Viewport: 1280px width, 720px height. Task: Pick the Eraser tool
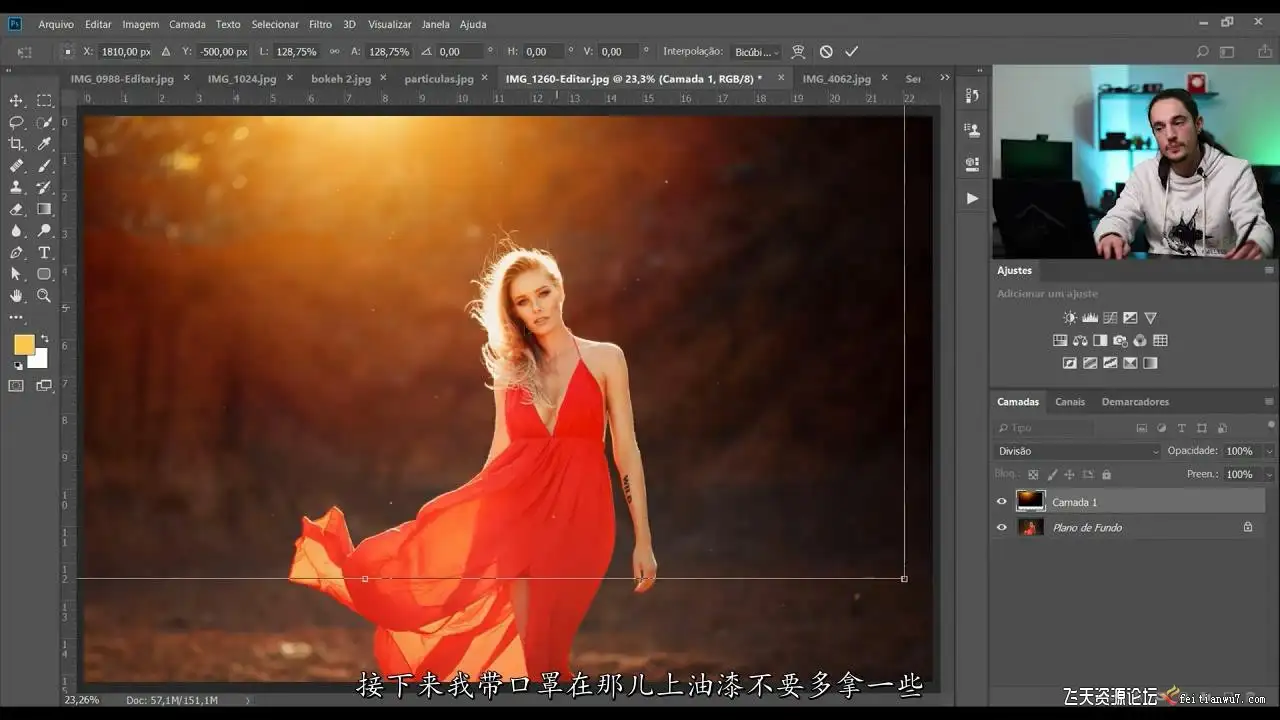click(16, 209)
